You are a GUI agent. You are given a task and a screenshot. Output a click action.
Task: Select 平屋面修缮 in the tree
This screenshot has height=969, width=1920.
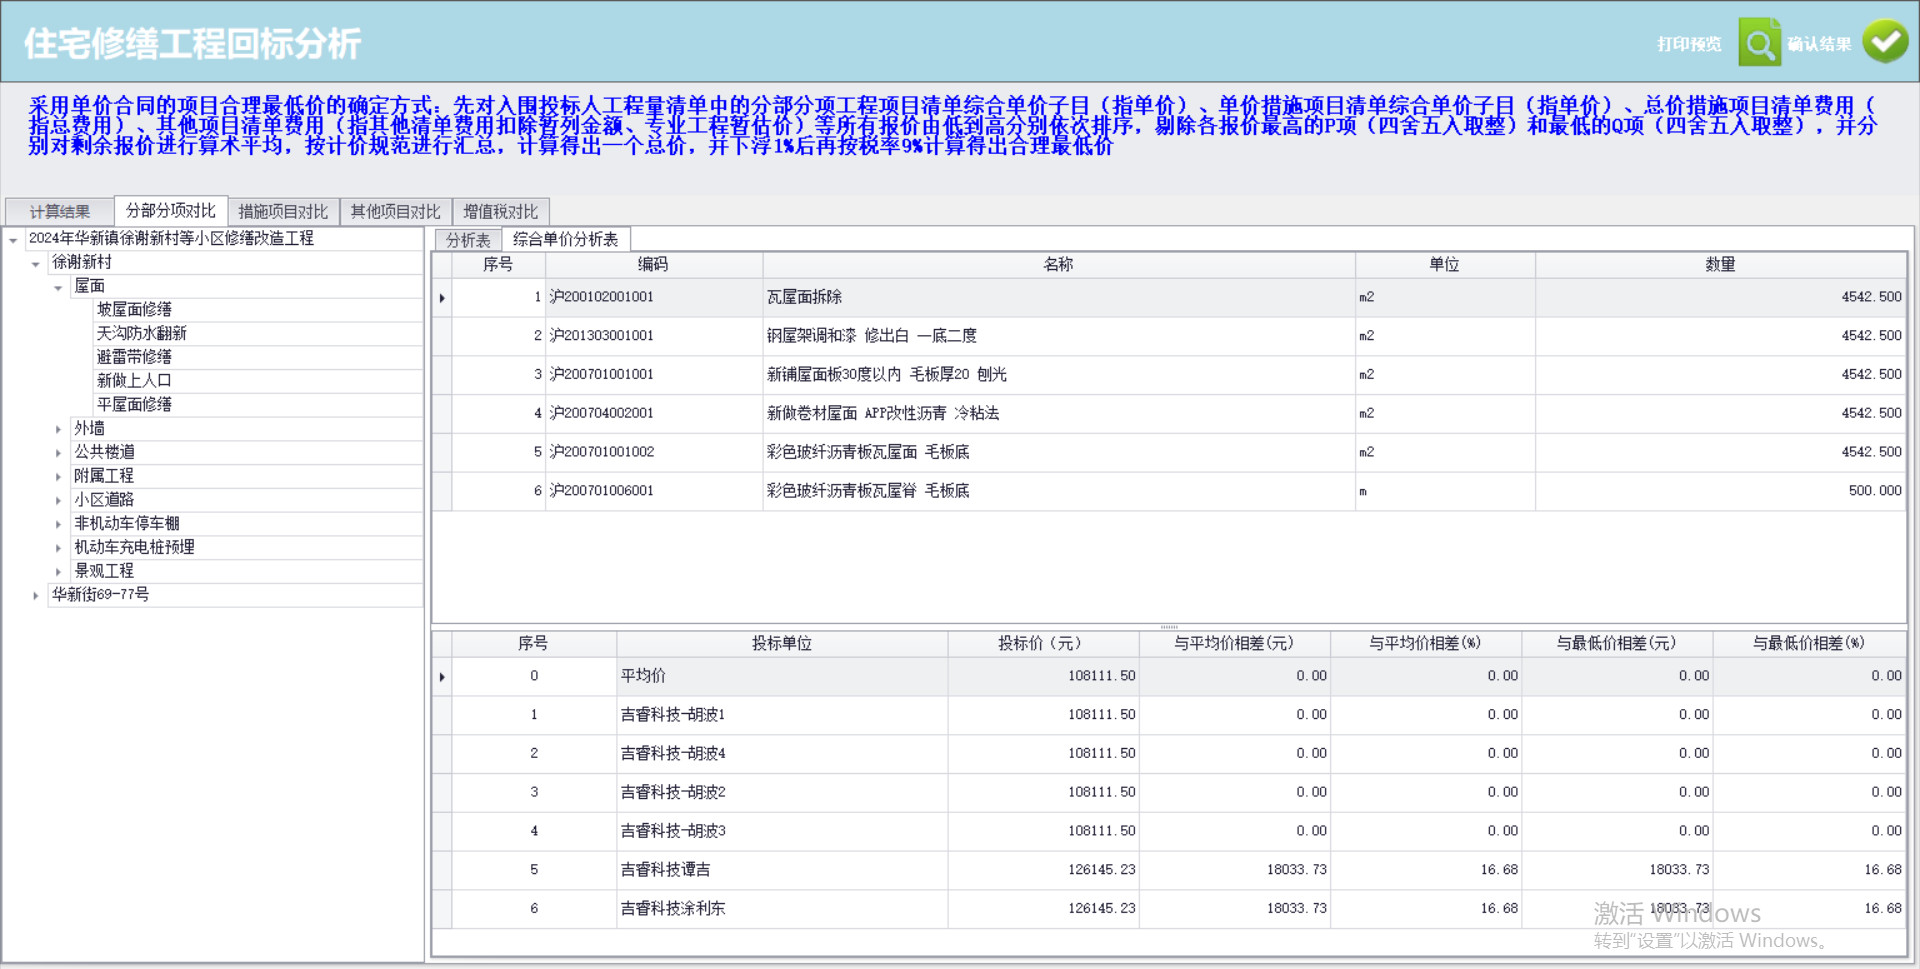(134, 405)
